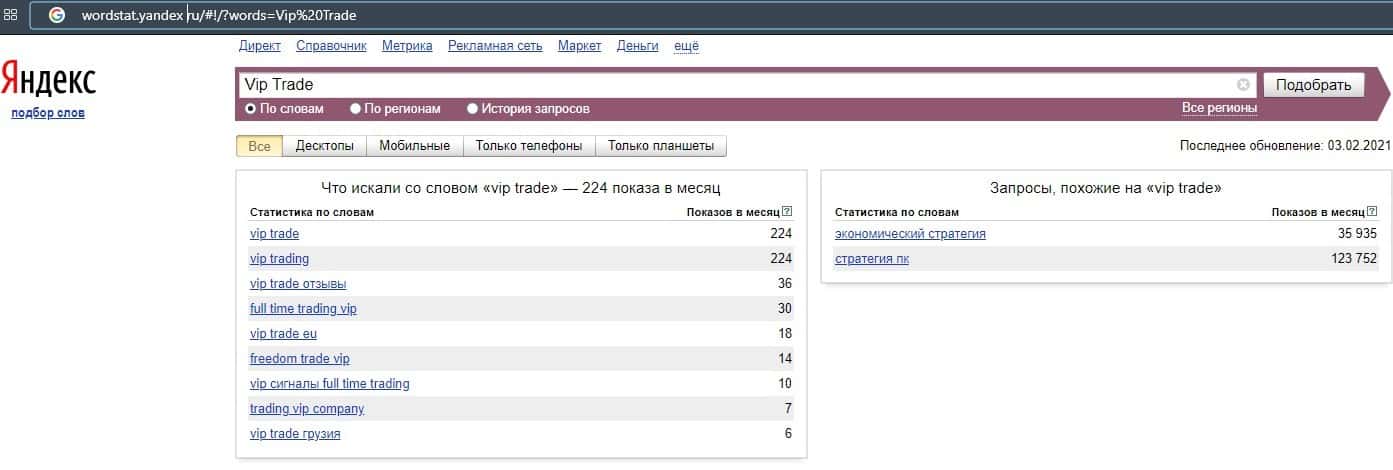The width and height of the screenshot is (1393, 470).
Task: Click help icon beside left Показов в месяц
Action: (x=786, y=212)
